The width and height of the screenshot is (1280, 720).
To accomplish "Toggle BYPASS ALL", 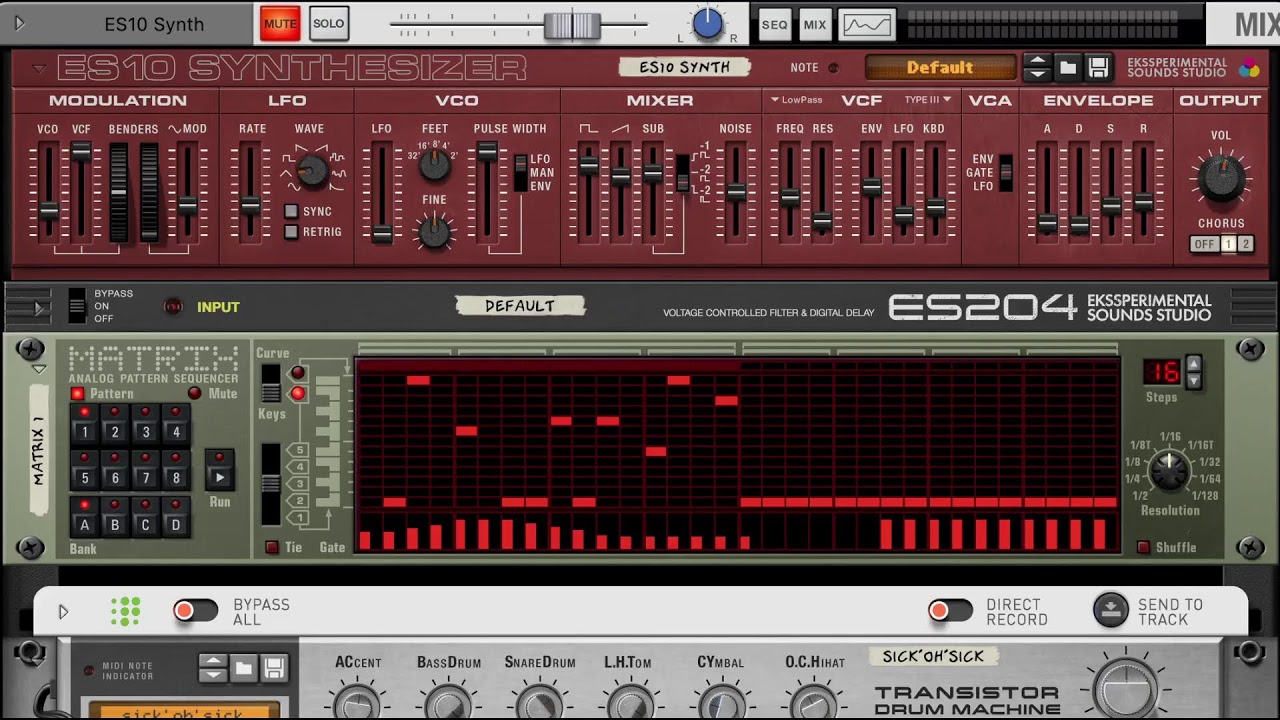I will coord(195,610).
